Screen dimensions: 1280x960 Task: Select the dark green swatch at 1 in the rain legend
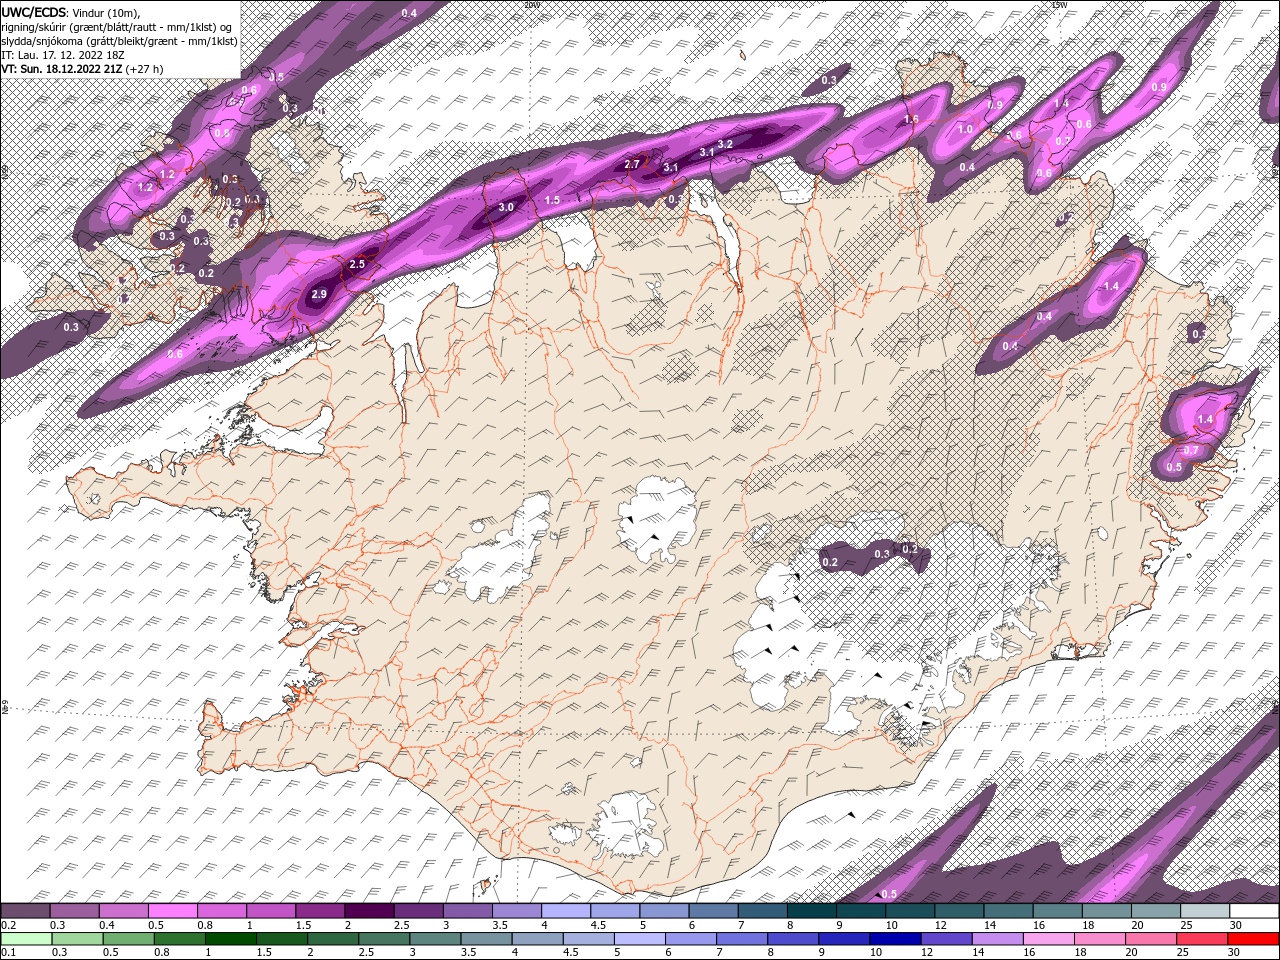[231, 939]
